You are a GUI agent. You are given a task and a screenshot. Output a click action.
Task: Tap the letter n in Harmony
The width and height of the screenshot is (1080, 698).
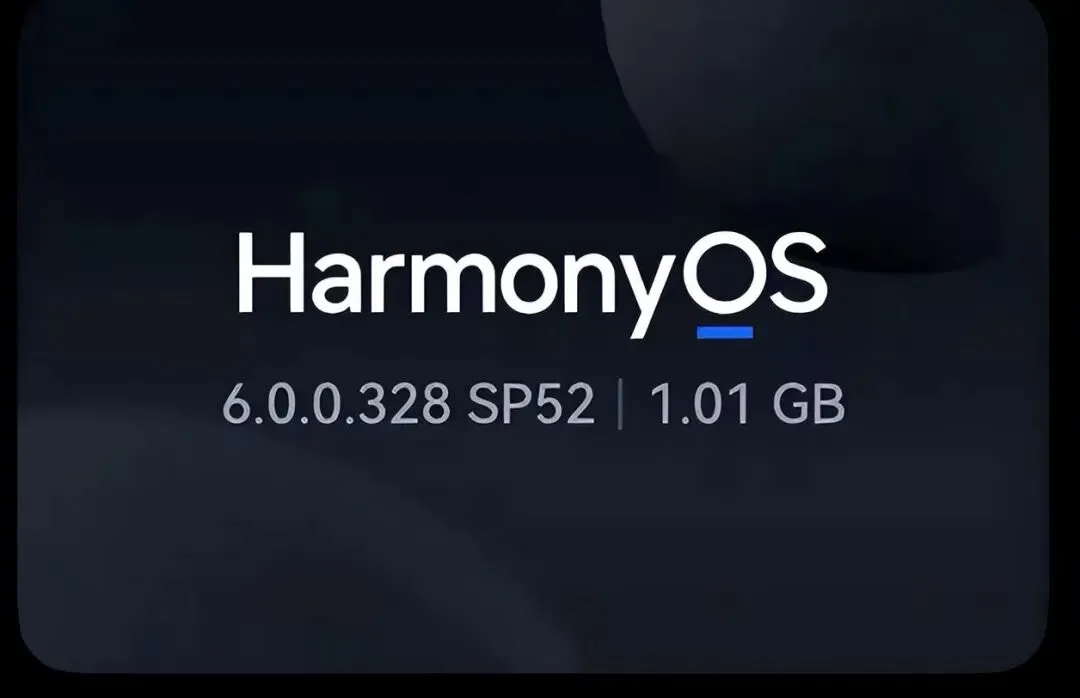[x=592, y=283]
